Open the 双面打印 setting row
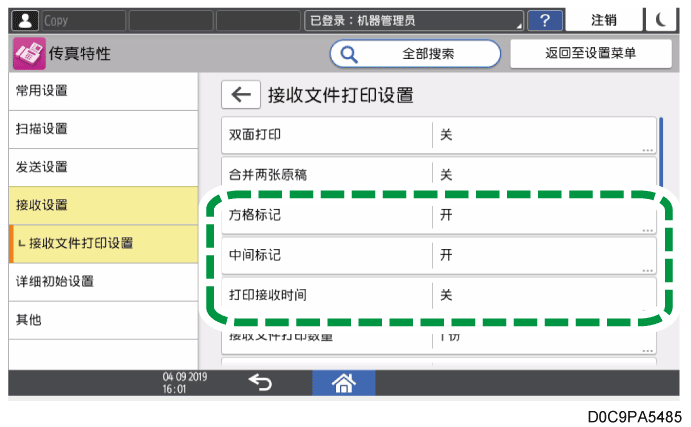The image size is (691, 427). (x=438, y=135)
